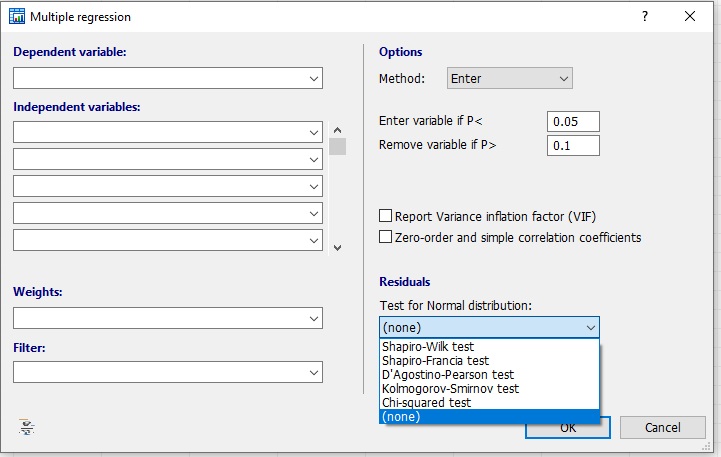Click the OK button
721x457 pixels.
(568, 429)
